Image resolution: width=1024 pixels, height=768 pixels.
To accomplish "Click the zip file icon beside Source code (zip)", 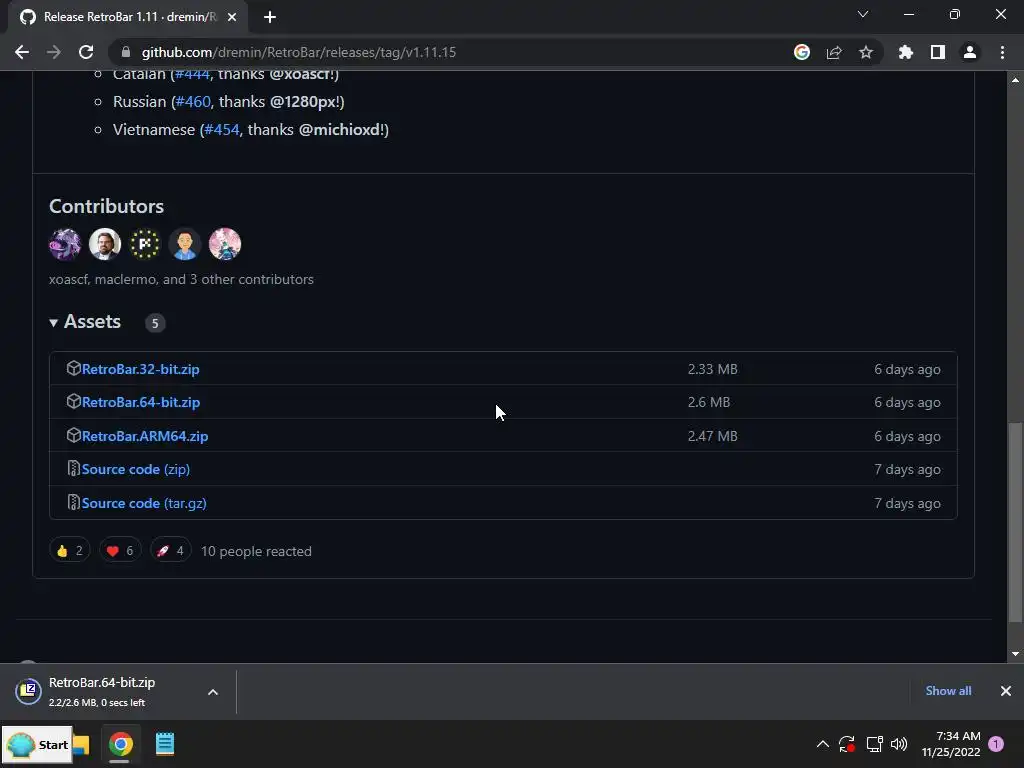I will 74,469.
